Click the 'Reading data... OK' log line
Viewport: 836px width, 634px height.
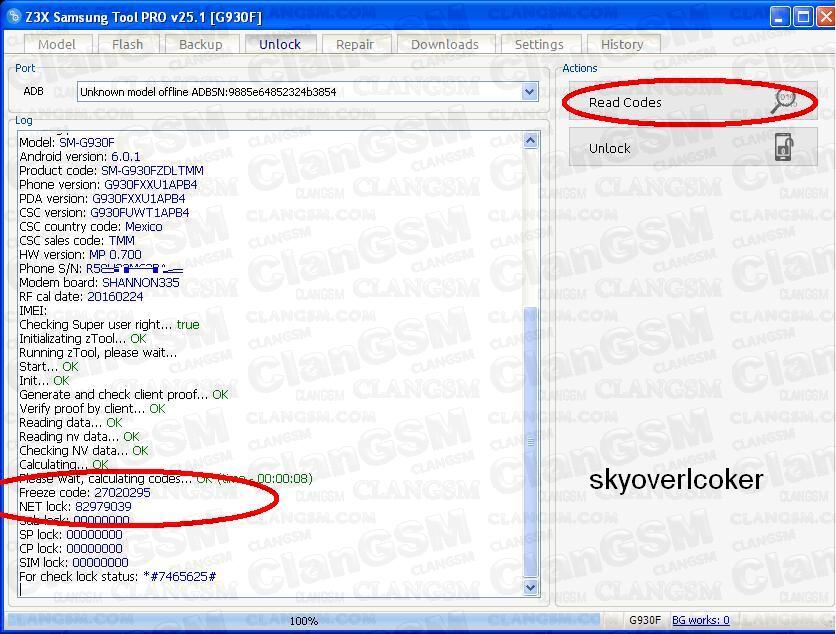(71, 422)
